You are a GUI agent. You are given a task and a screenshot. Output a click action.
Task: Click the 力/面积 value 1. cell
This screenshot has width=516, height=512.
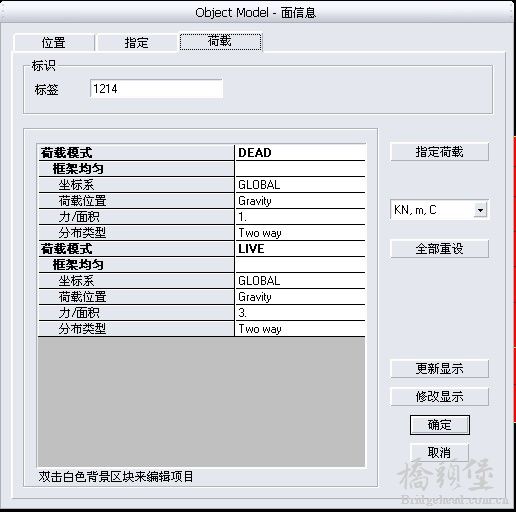(300, 217)
